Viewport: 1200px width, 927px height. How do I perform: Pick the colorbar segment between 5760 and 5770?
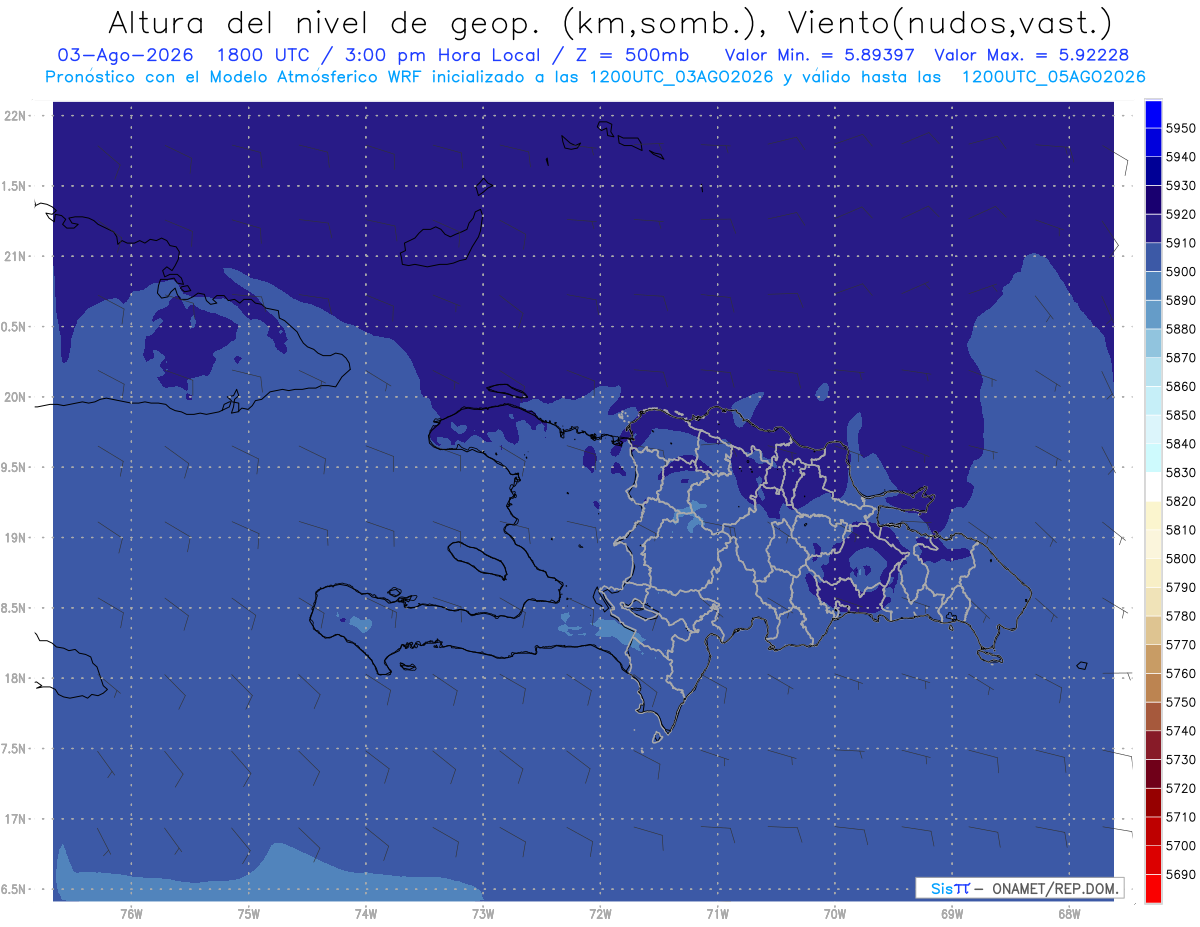[1153, 659]
